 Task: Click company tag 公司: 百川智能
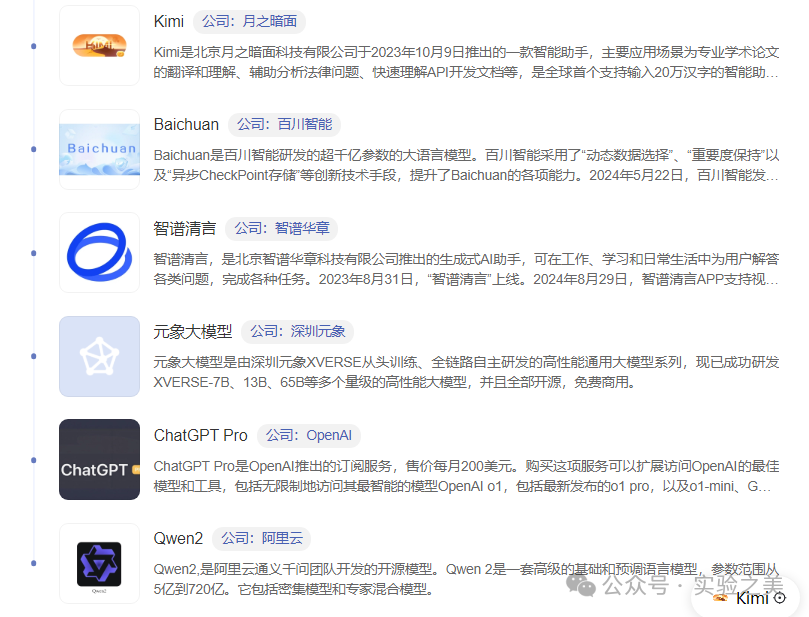click(x=284, y=125)
